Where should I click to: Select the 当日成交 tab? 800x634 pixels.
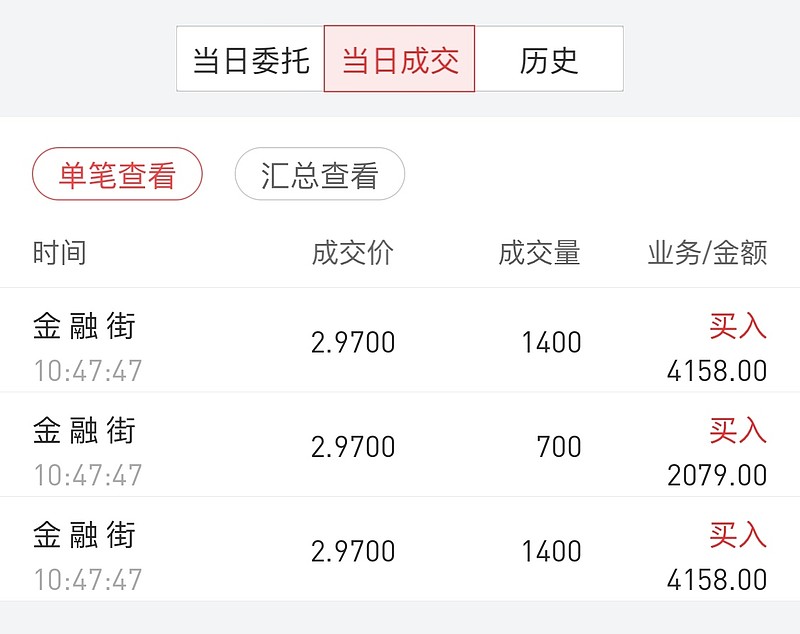400,60
